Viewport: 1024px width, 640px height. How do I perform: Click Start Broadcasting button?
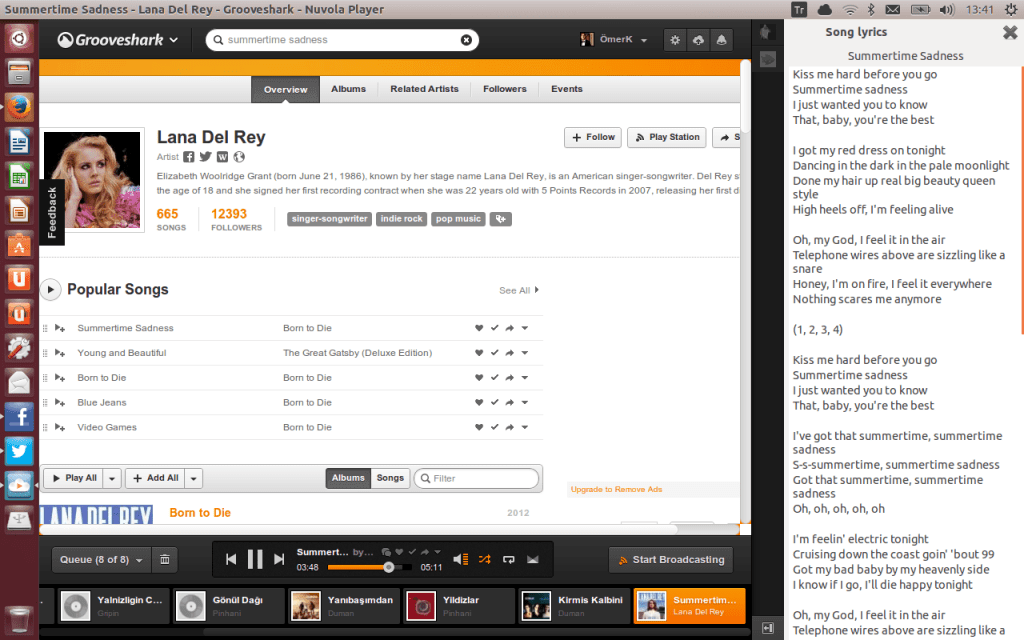pos(671,560)
